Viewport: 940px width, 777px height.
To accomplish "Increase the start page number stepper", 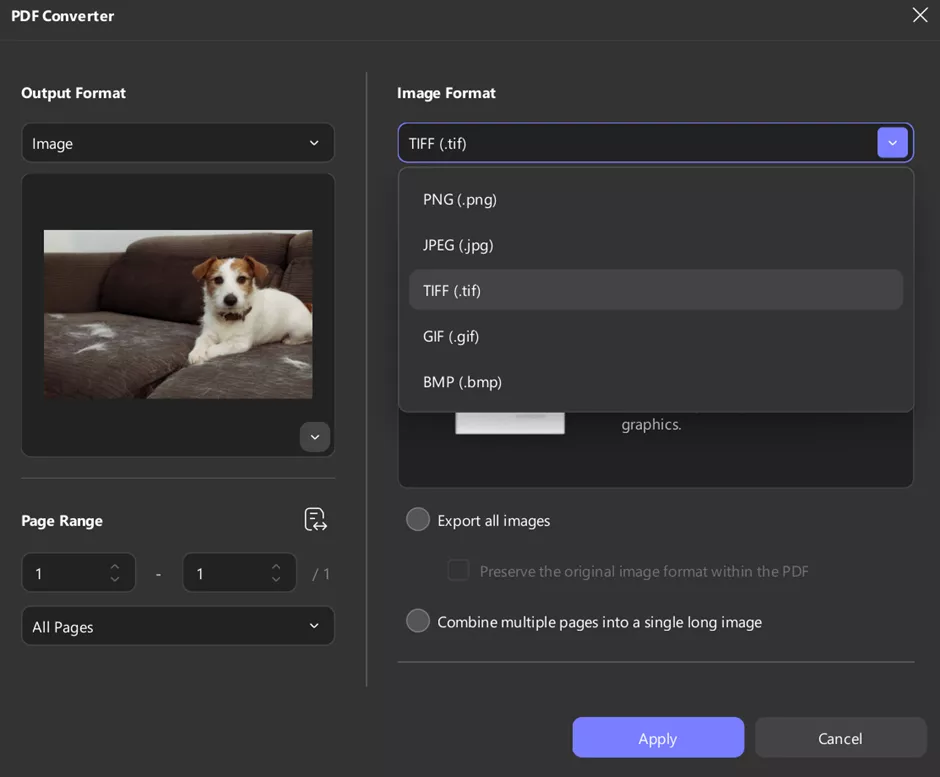I will tap(115, 567).
